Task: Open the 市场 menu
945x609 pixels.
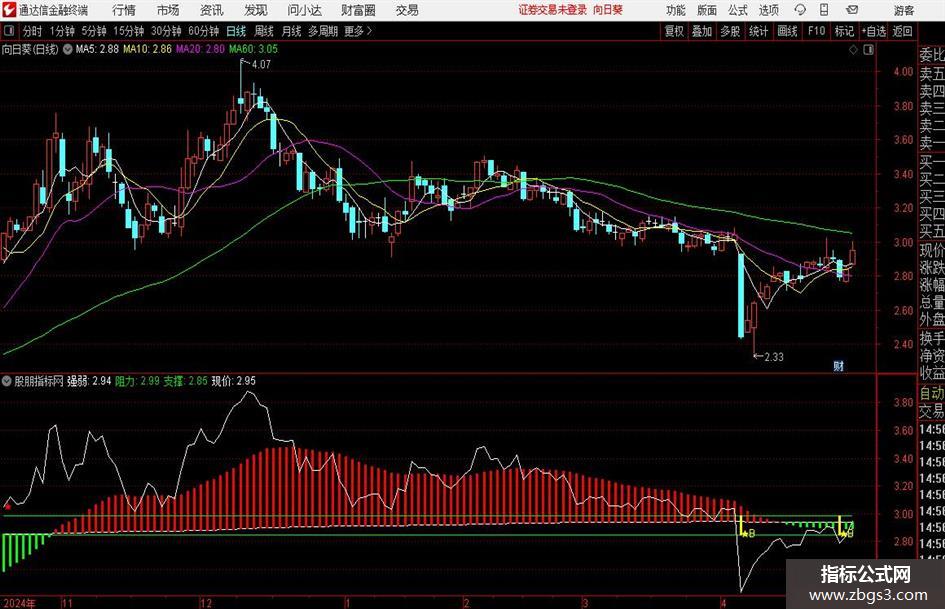Action: [x=168, y=10]
